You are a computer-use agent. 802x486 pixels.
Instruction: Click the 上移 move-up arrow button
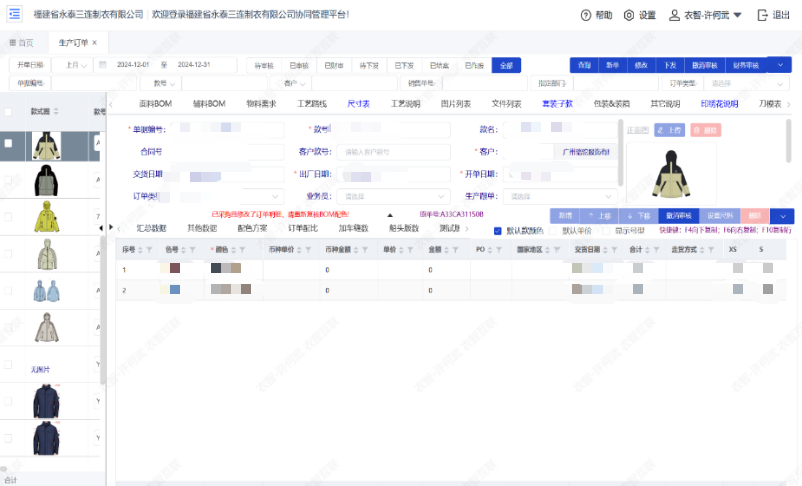tap(597, 215)
